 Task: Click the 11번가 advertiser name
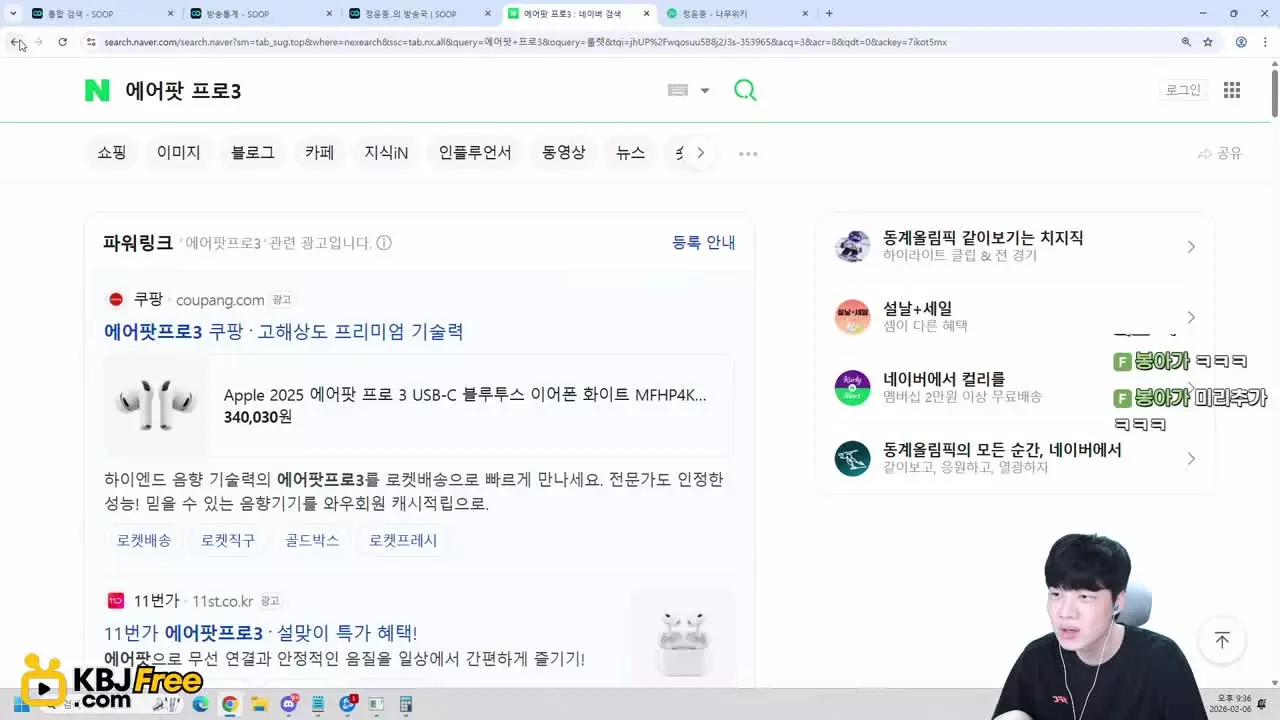coord(157,601)
